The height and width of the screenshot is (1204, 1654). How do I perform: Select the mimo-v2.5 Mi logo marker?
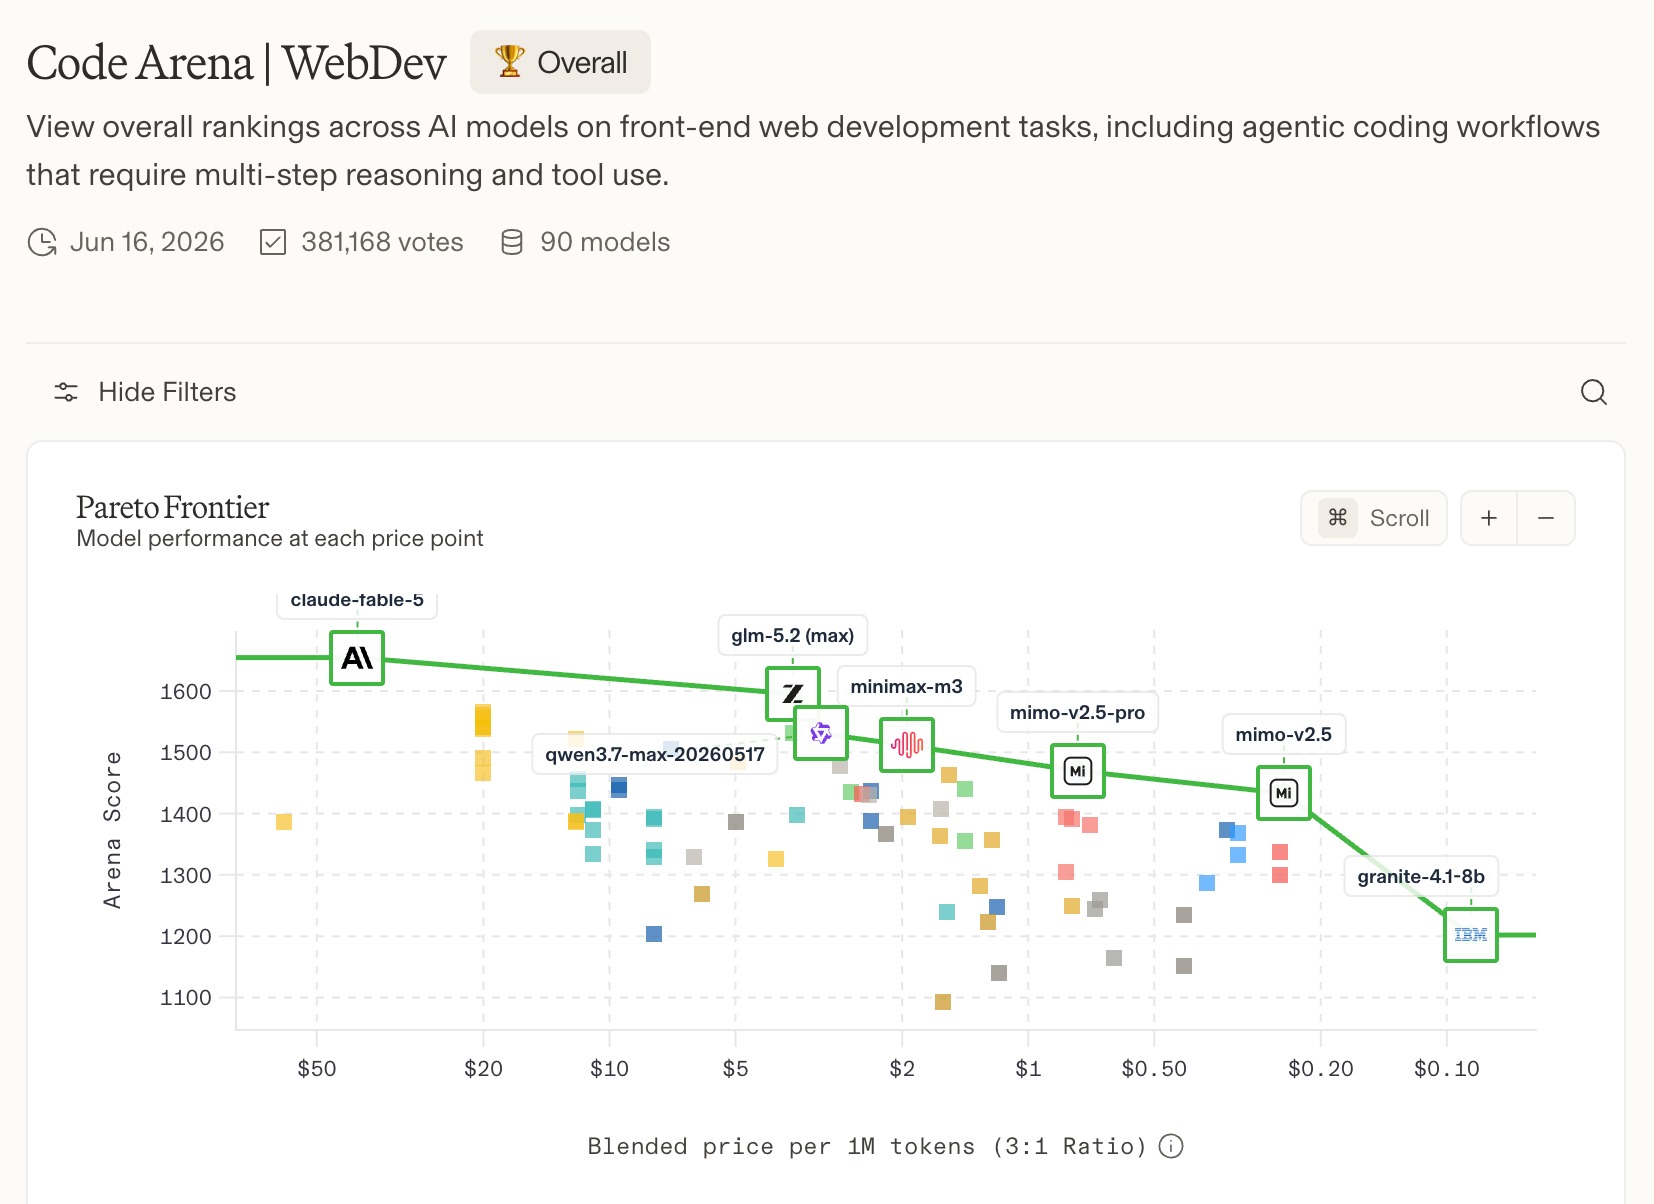coord(1284,793)
